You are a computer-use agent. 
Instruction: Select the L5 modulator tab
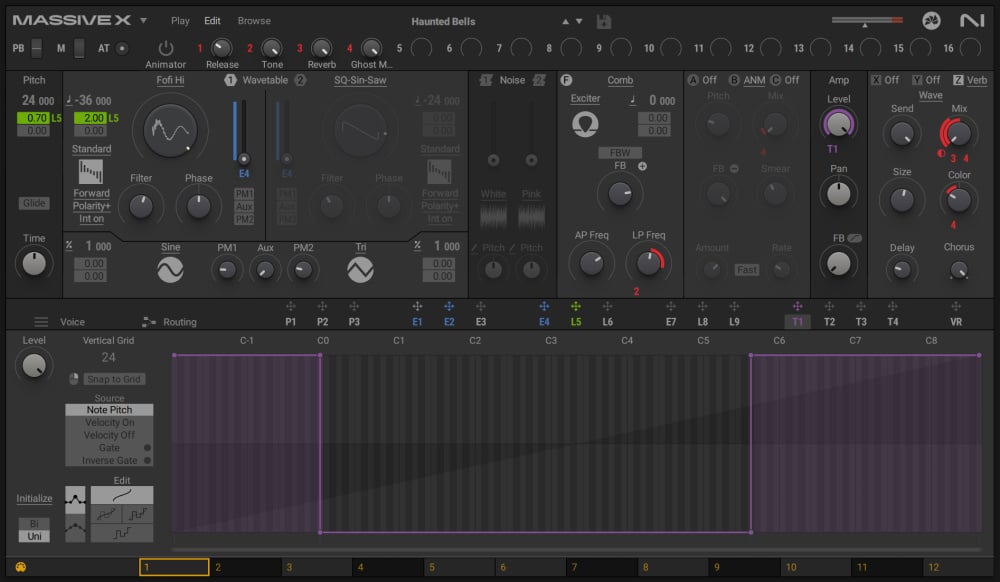(575, 322)
